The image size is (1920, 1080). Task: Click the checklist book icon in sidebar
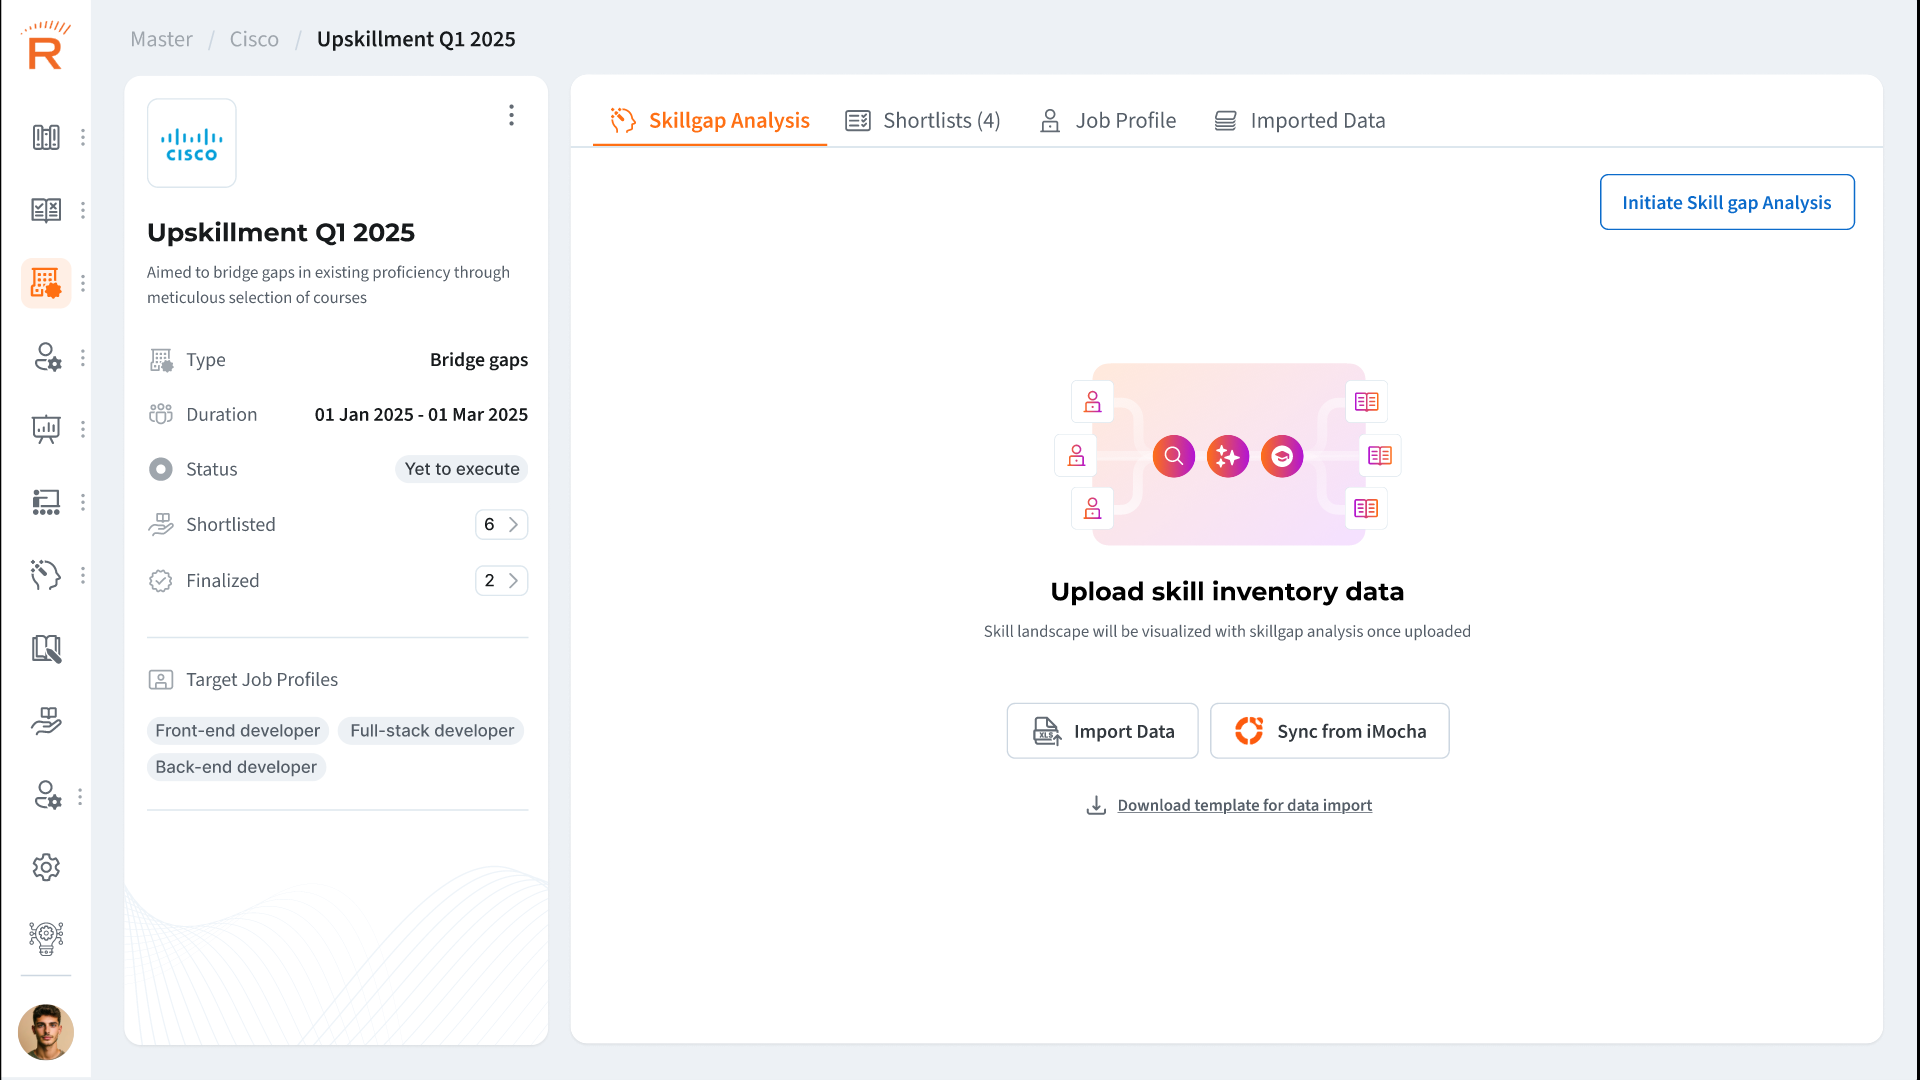click(x=46, y=210)
